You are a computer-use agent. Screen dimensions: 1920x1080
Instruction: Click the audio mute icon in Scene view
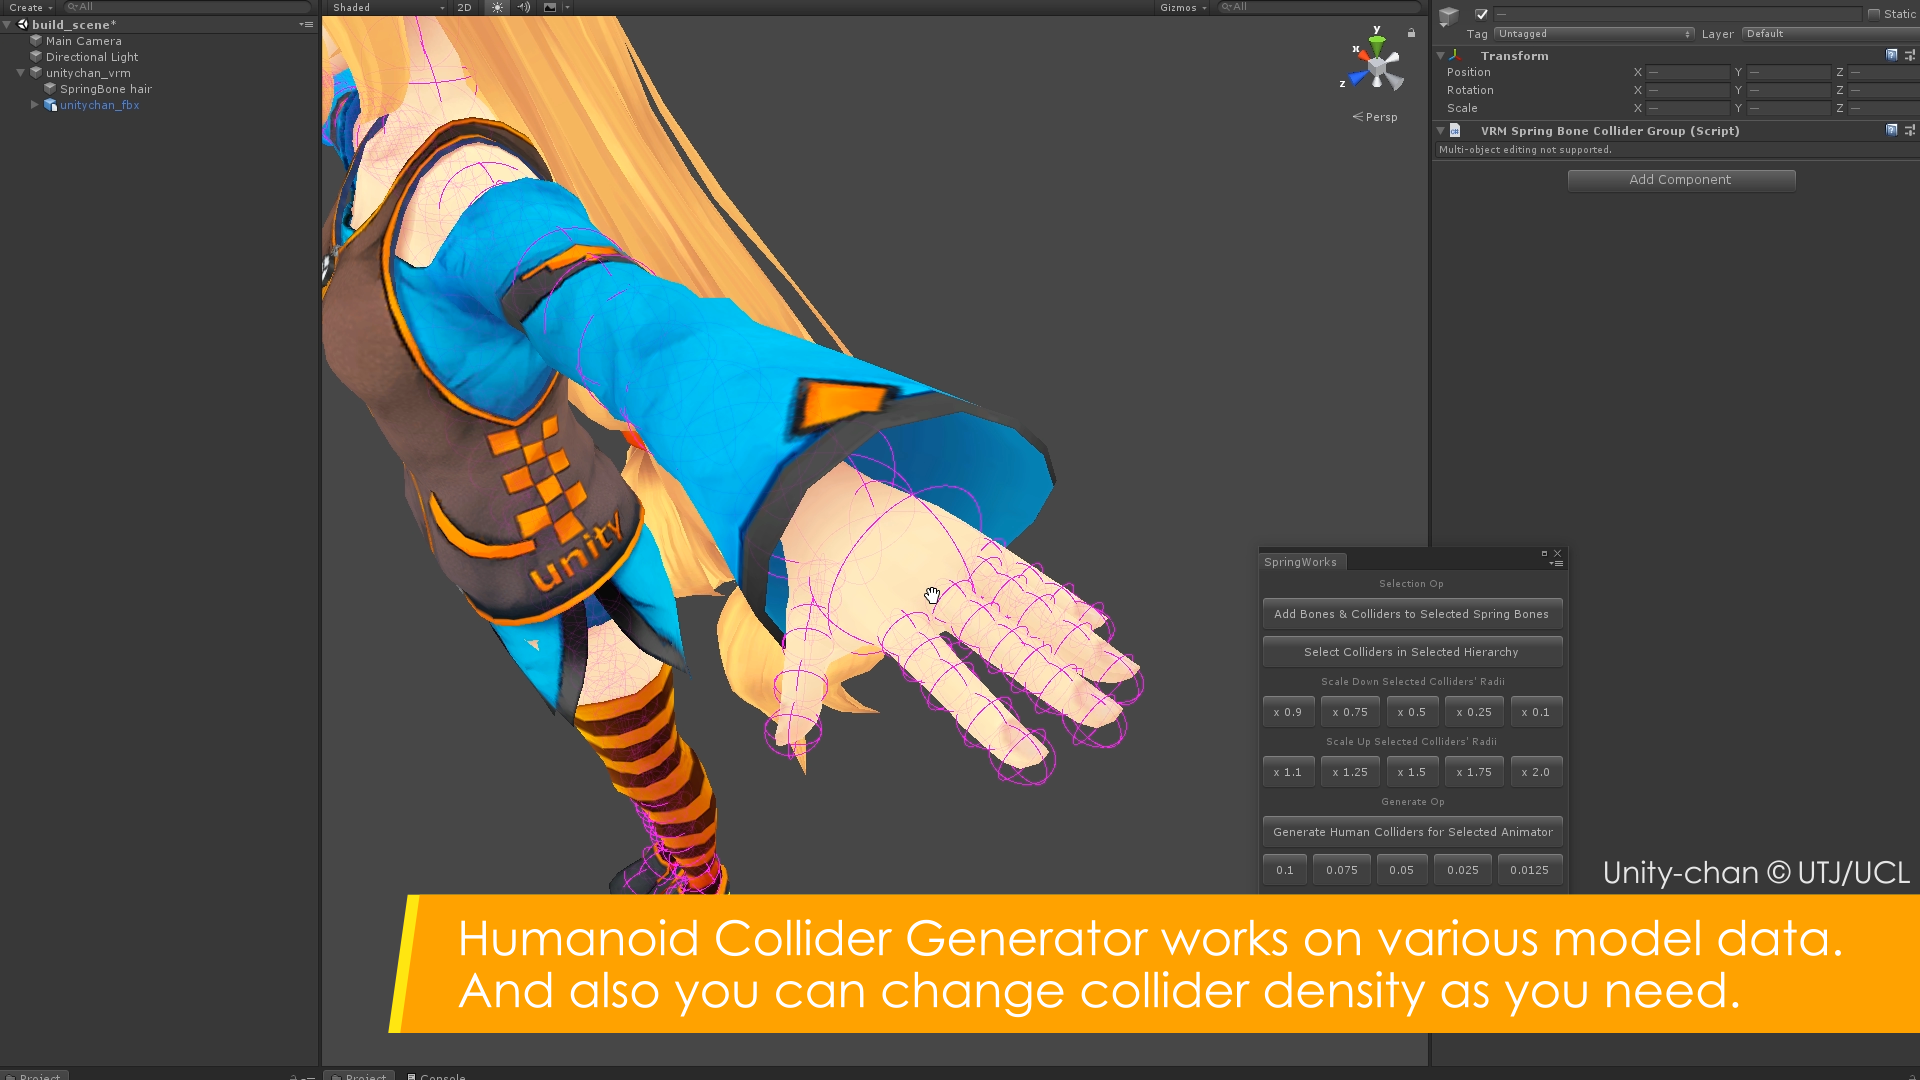[x=523, y=7]
